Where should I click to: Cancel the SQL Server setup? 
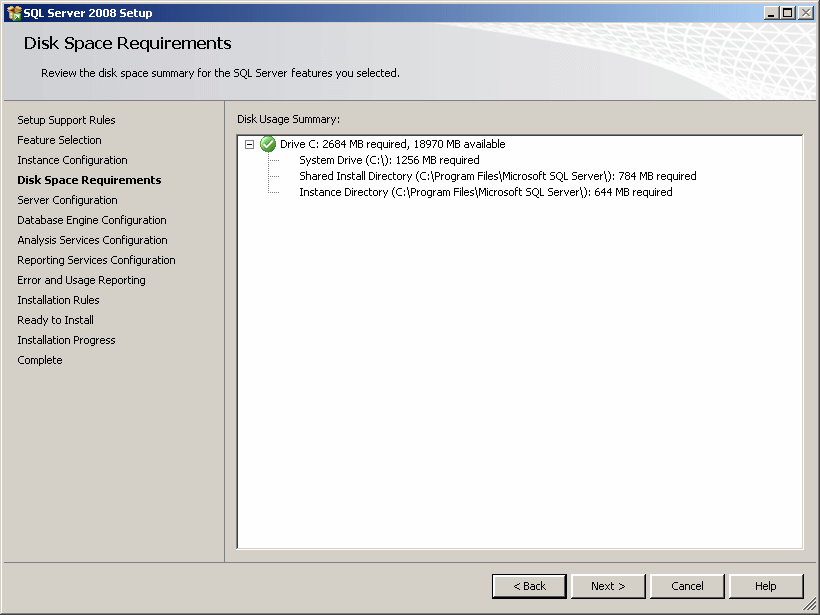tap(687, 586)
